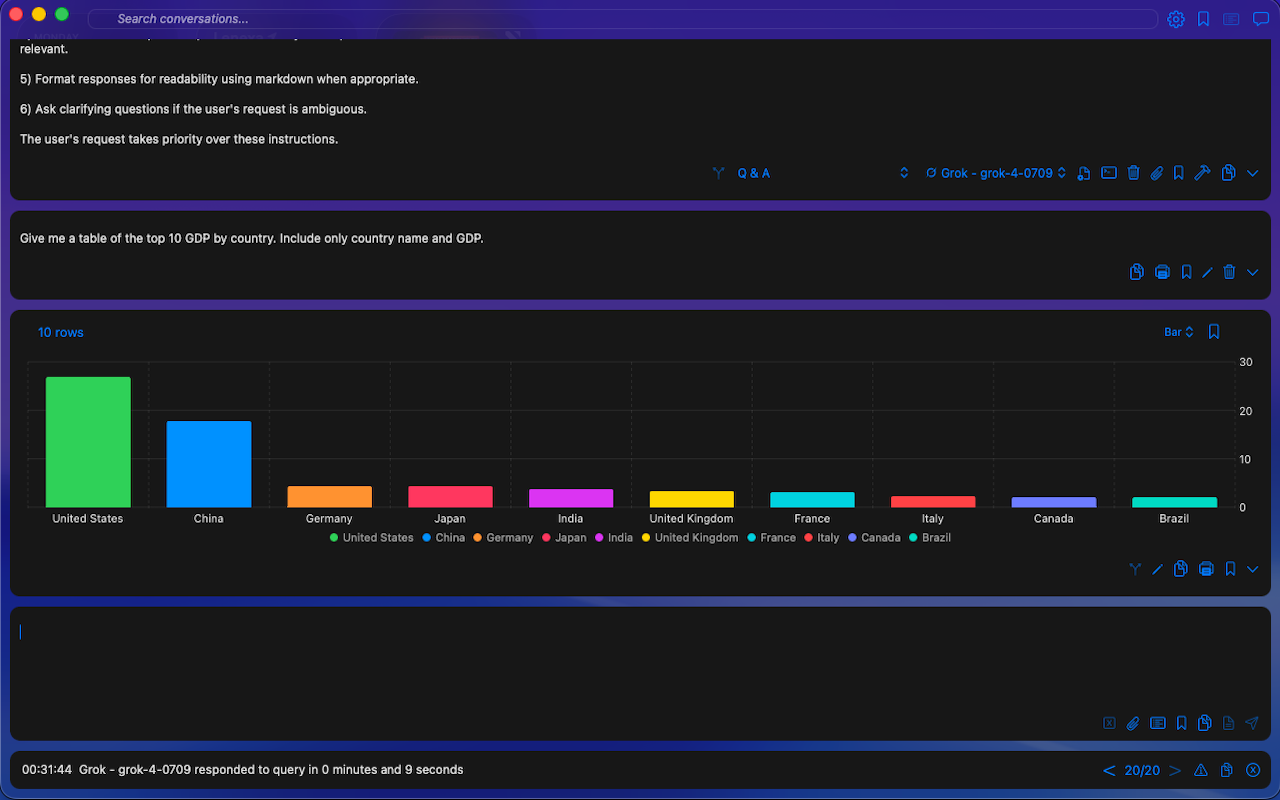Open the Q & A prompt selector

point(753,173)
